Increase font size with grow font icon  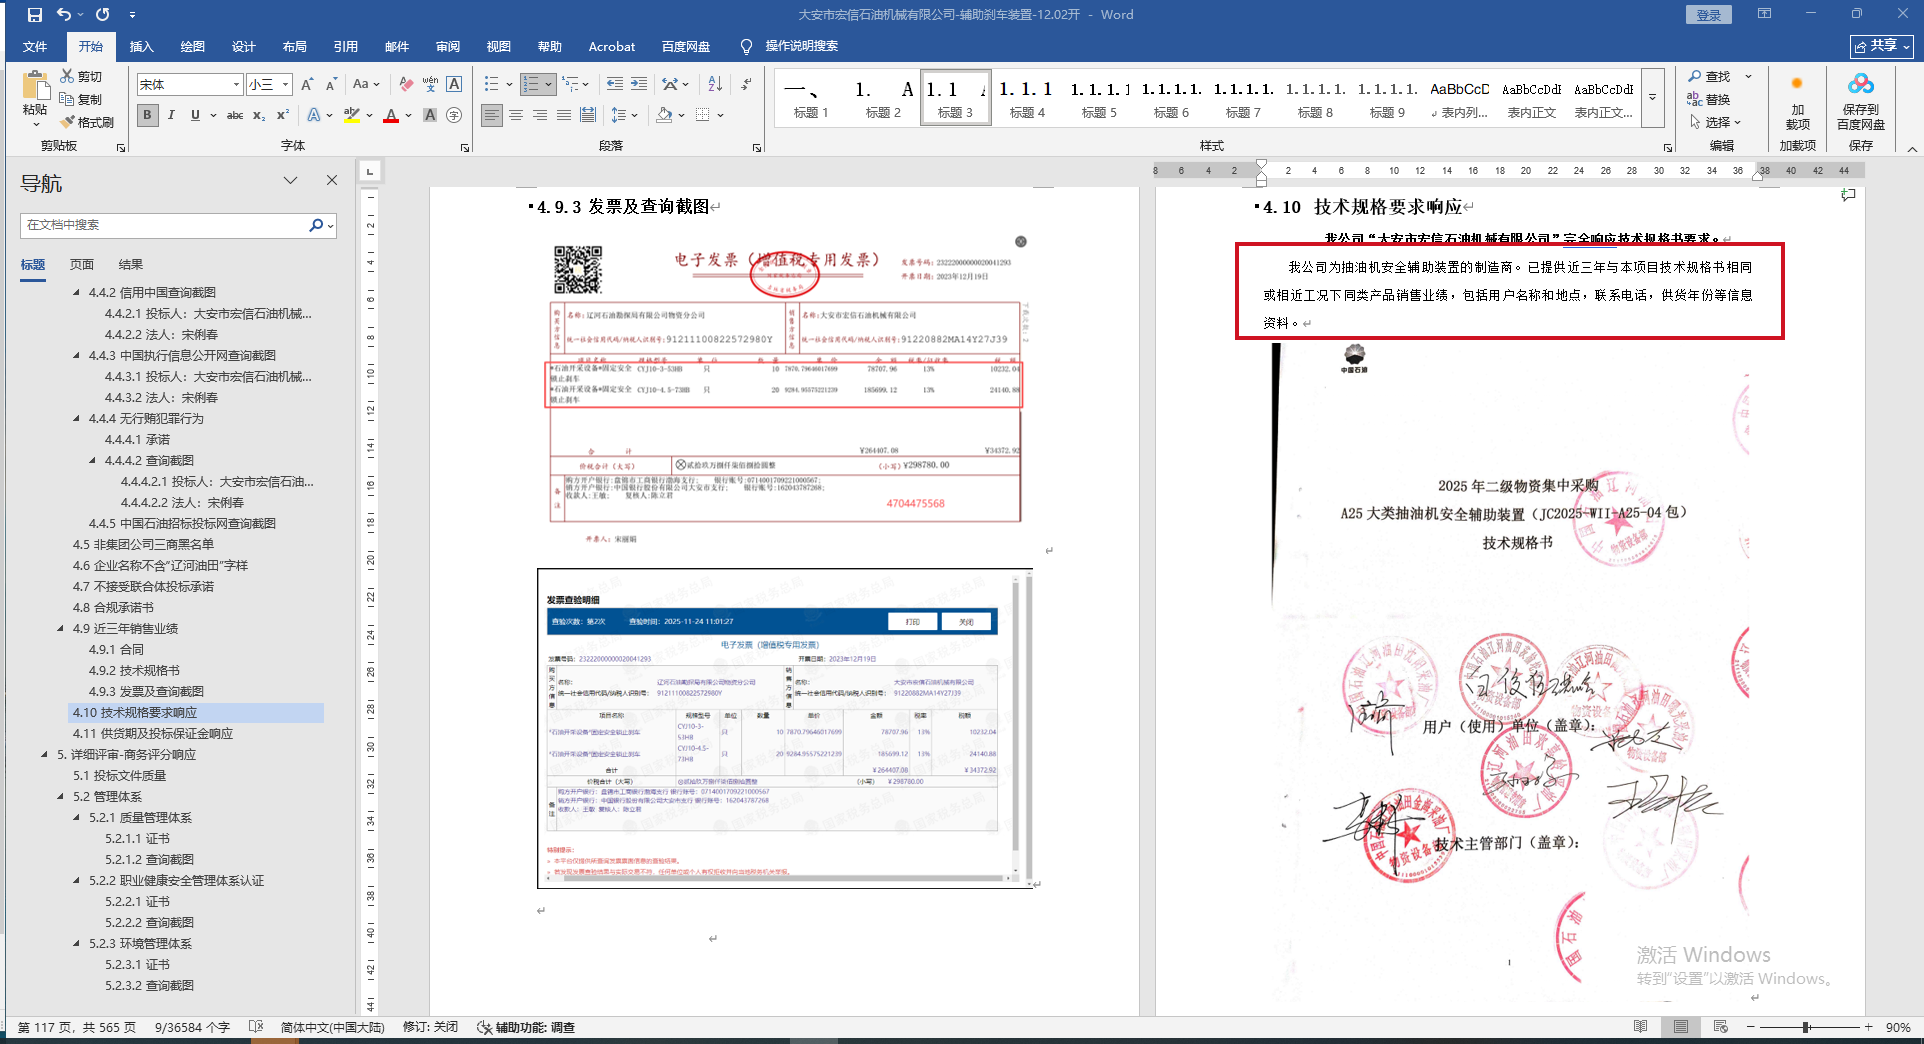[x=307, y=85]
